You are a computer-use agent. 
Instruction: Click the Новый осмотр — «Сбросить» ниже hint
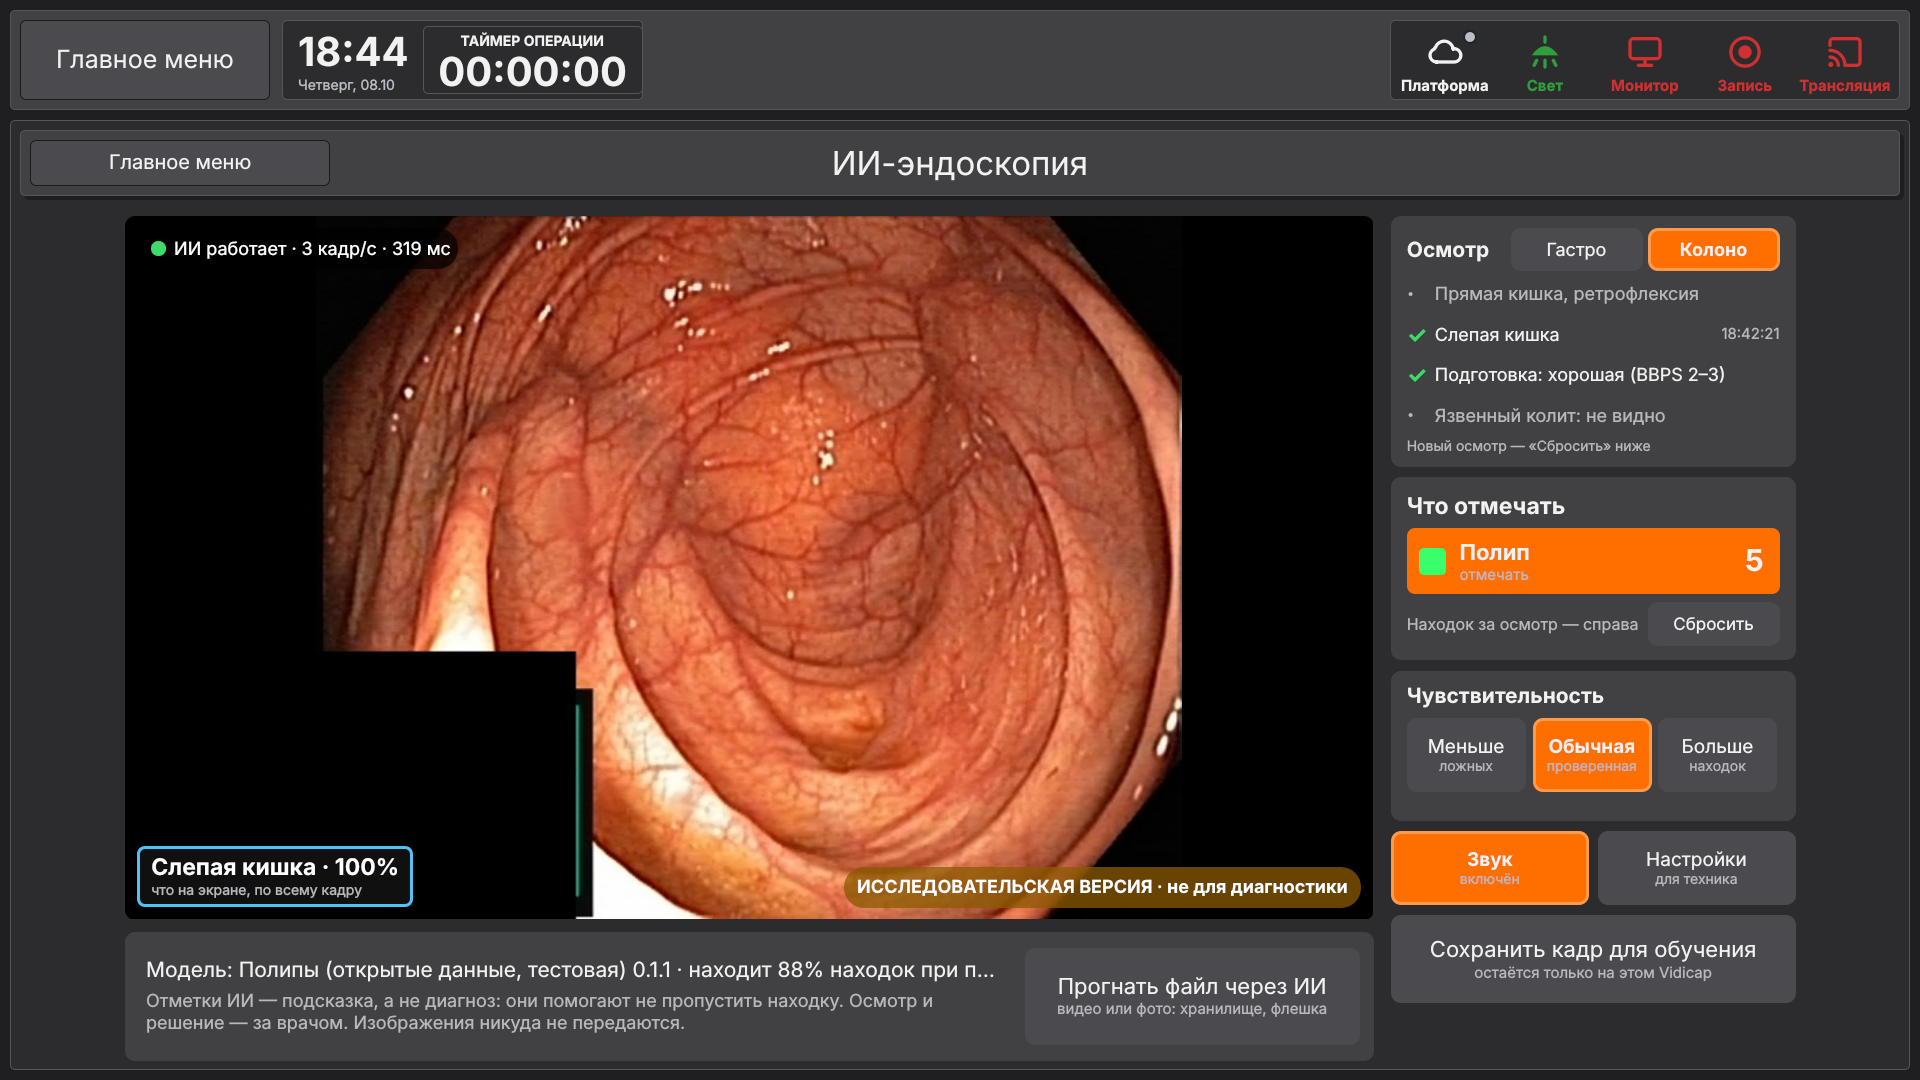[1528, 446]
